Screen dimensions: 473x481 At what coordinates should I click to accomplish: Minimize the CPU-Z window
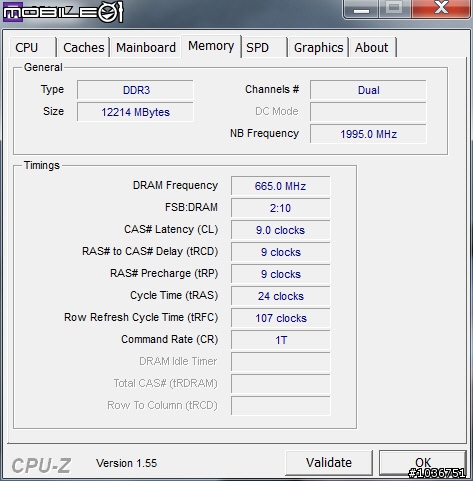coord(361,9)
